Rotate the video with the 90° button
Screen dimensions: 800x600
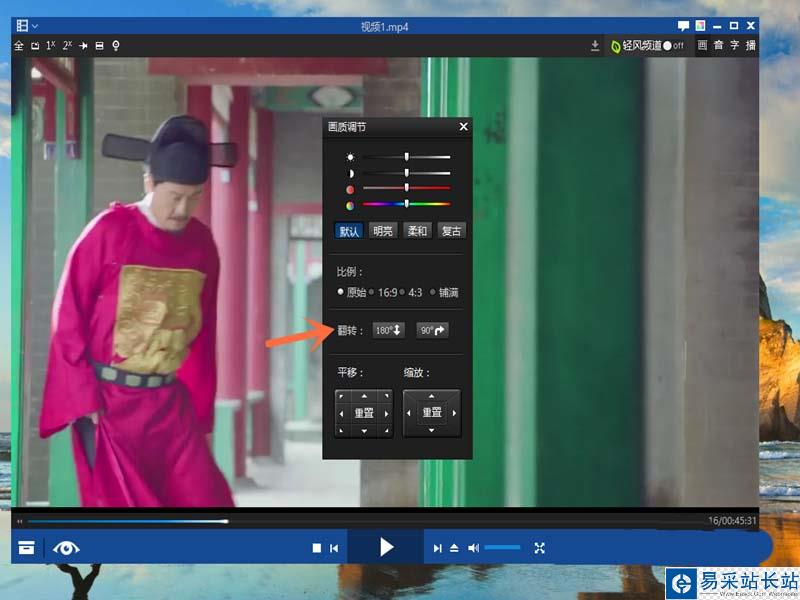pyautogui.click(x=432, y=330)
